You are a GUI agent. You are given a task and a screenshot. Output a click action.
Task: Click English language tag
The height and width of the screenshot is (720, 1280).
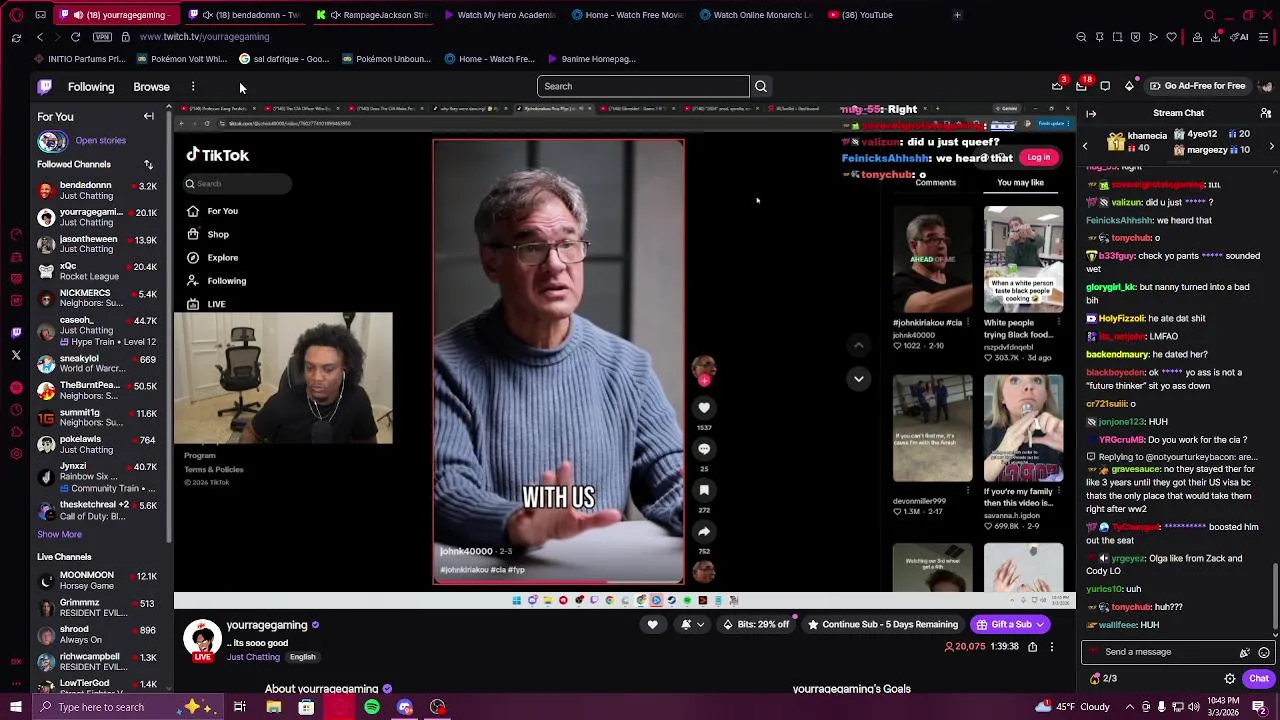(x=302, y=658)
